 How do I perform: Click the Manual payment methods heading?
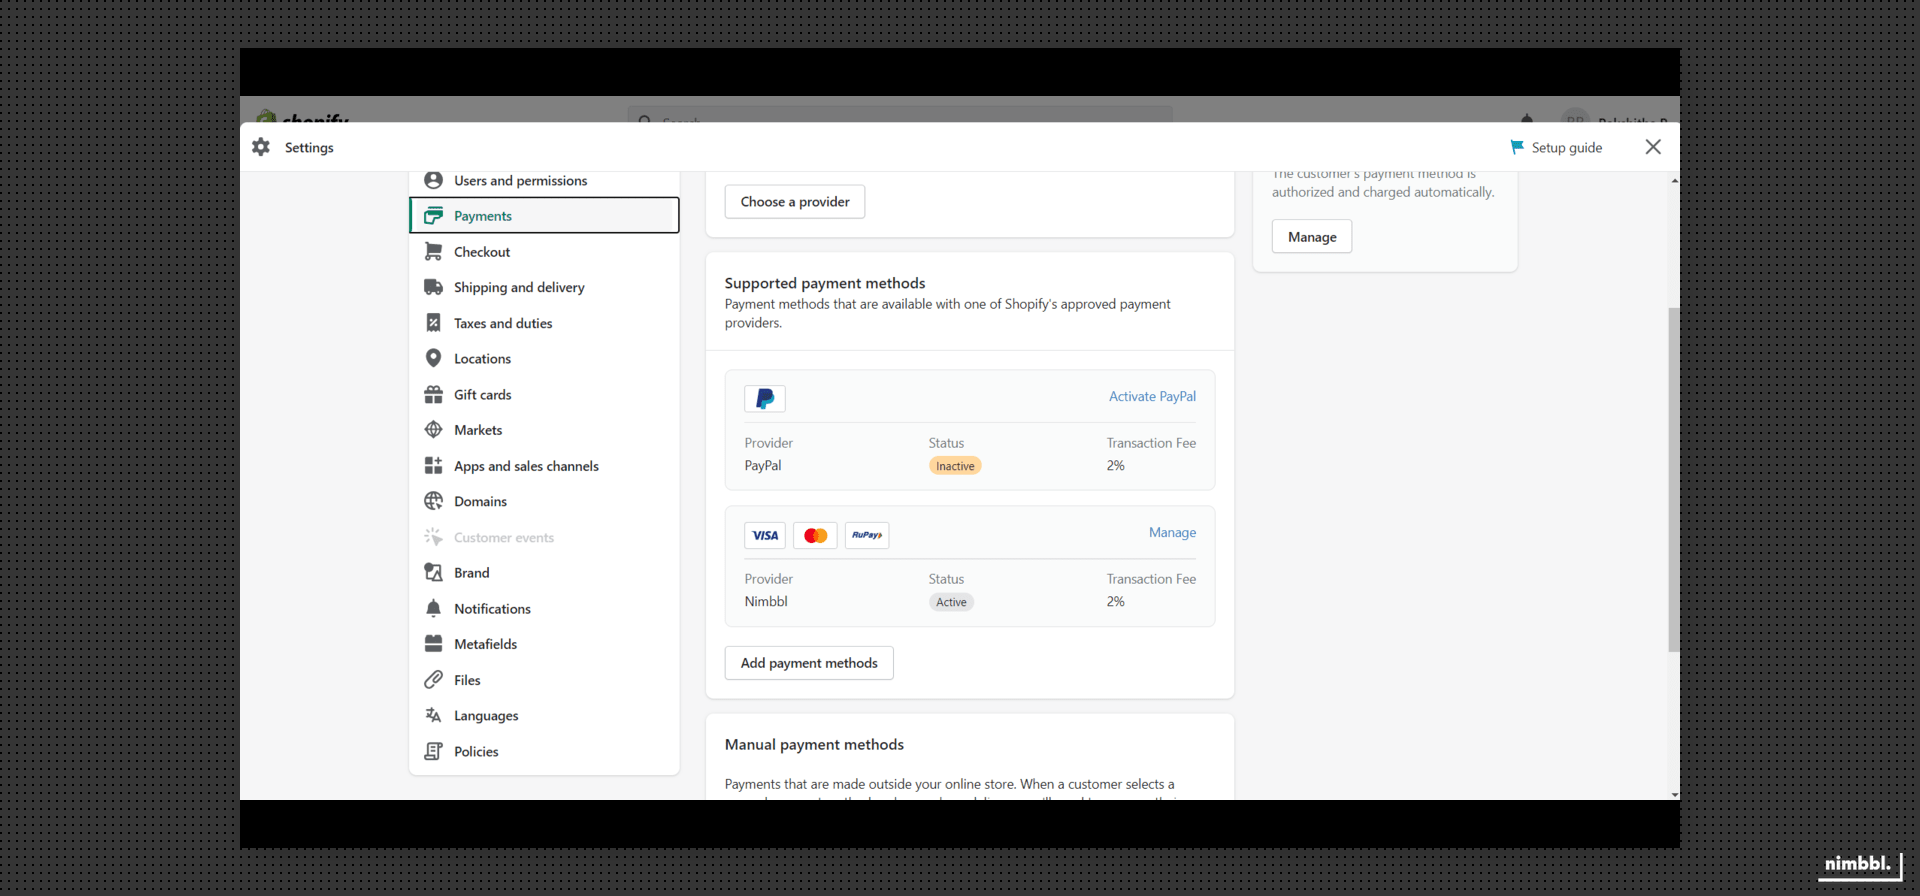click(x=814, y=744)
